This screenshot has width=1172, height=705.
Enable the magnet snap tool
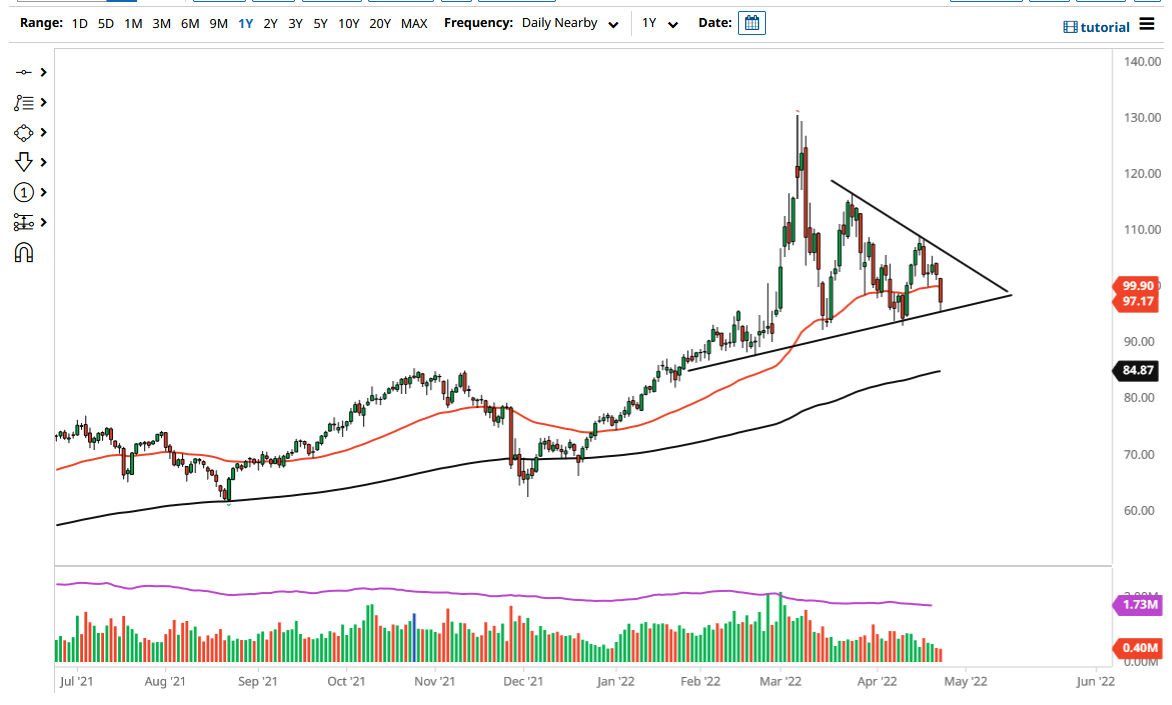pos(22,252)
